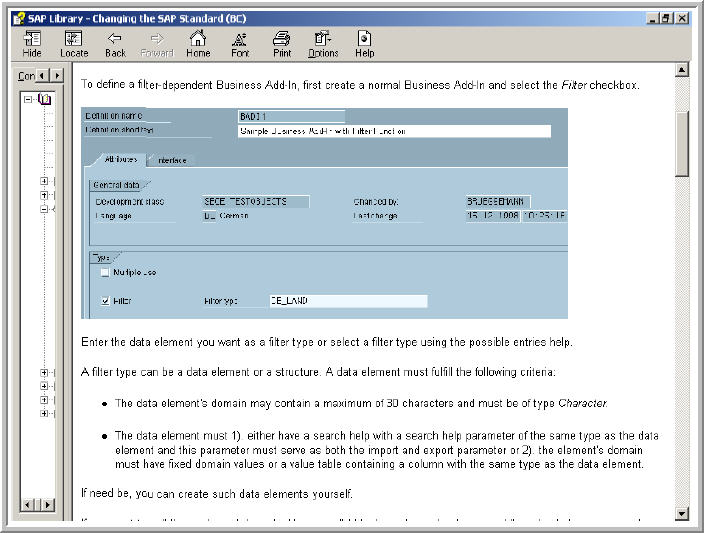
Task: Click the Help toolbar icon
Action: coord(364,44)
